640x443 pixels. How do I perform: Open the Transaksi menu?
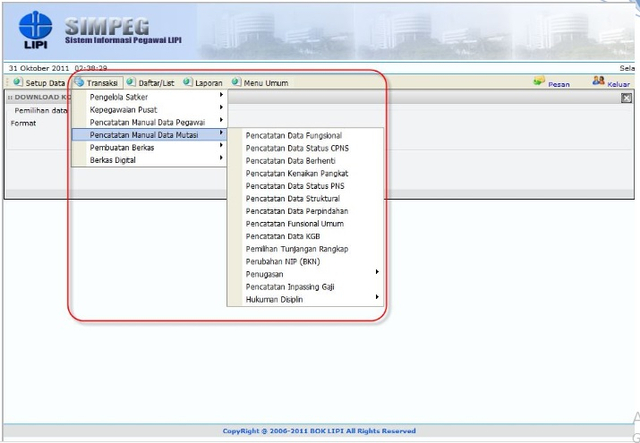point(102,83)
